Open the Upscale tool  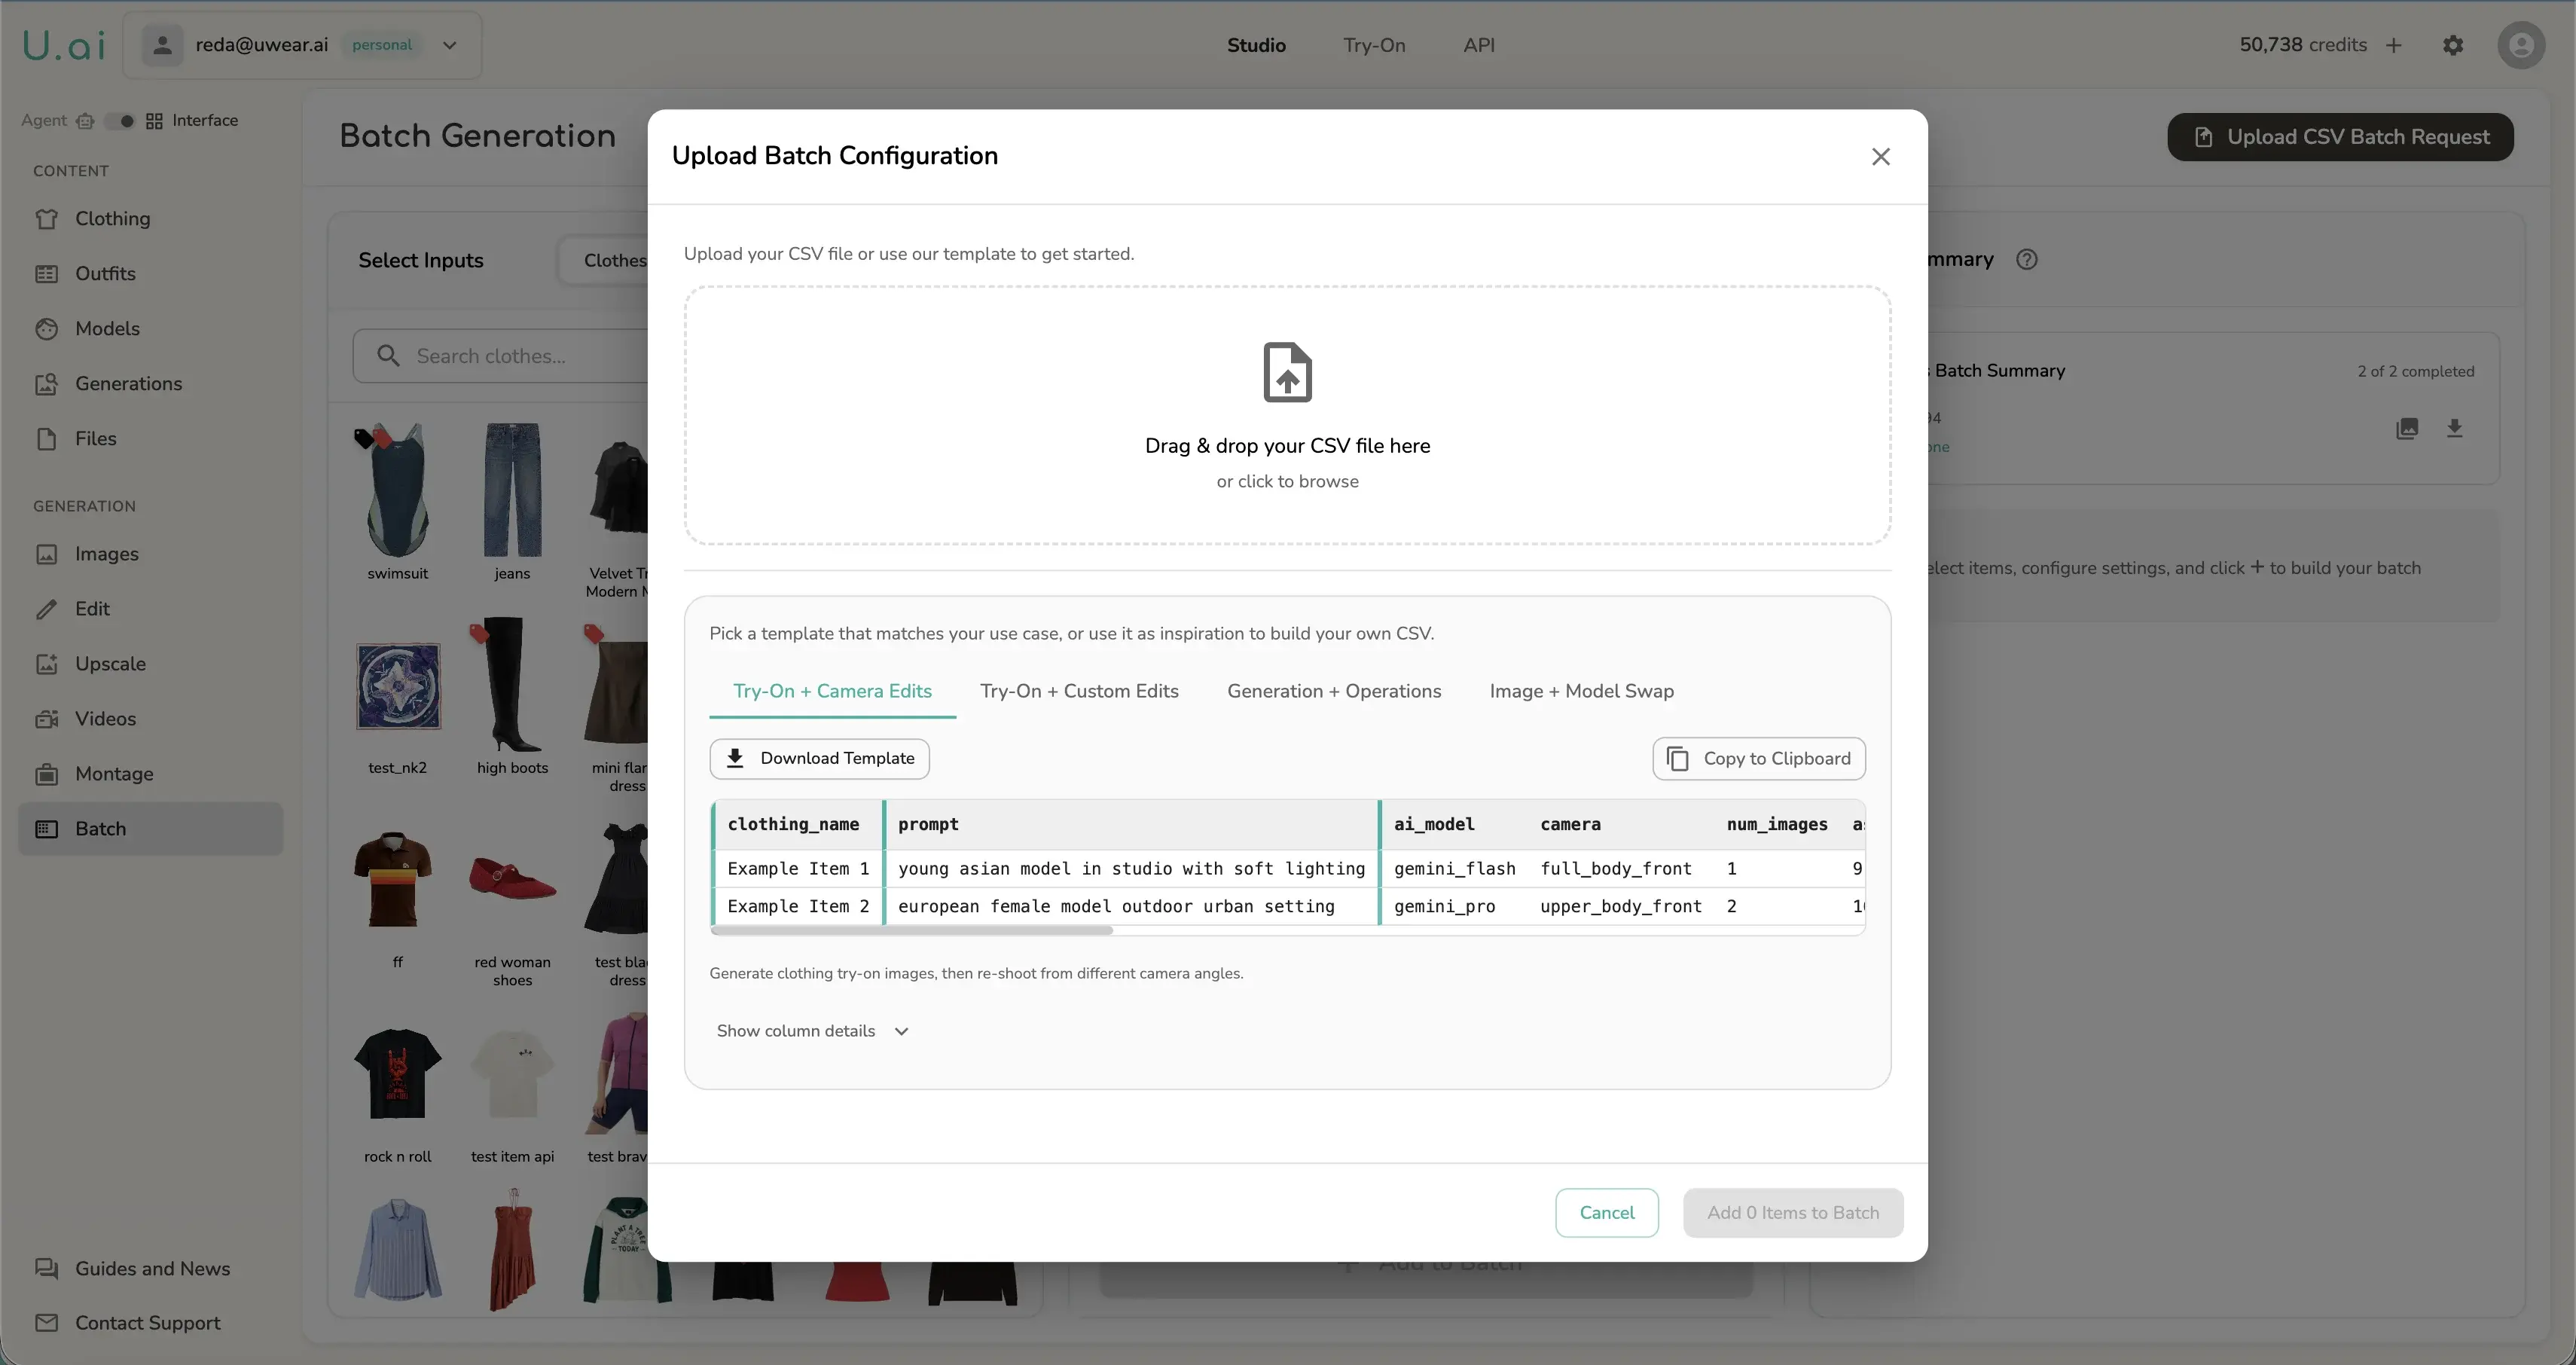[110, 663]
